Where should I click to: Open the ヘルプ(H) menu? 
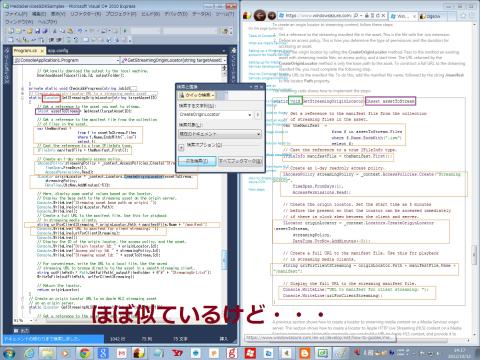coord(47,22)
